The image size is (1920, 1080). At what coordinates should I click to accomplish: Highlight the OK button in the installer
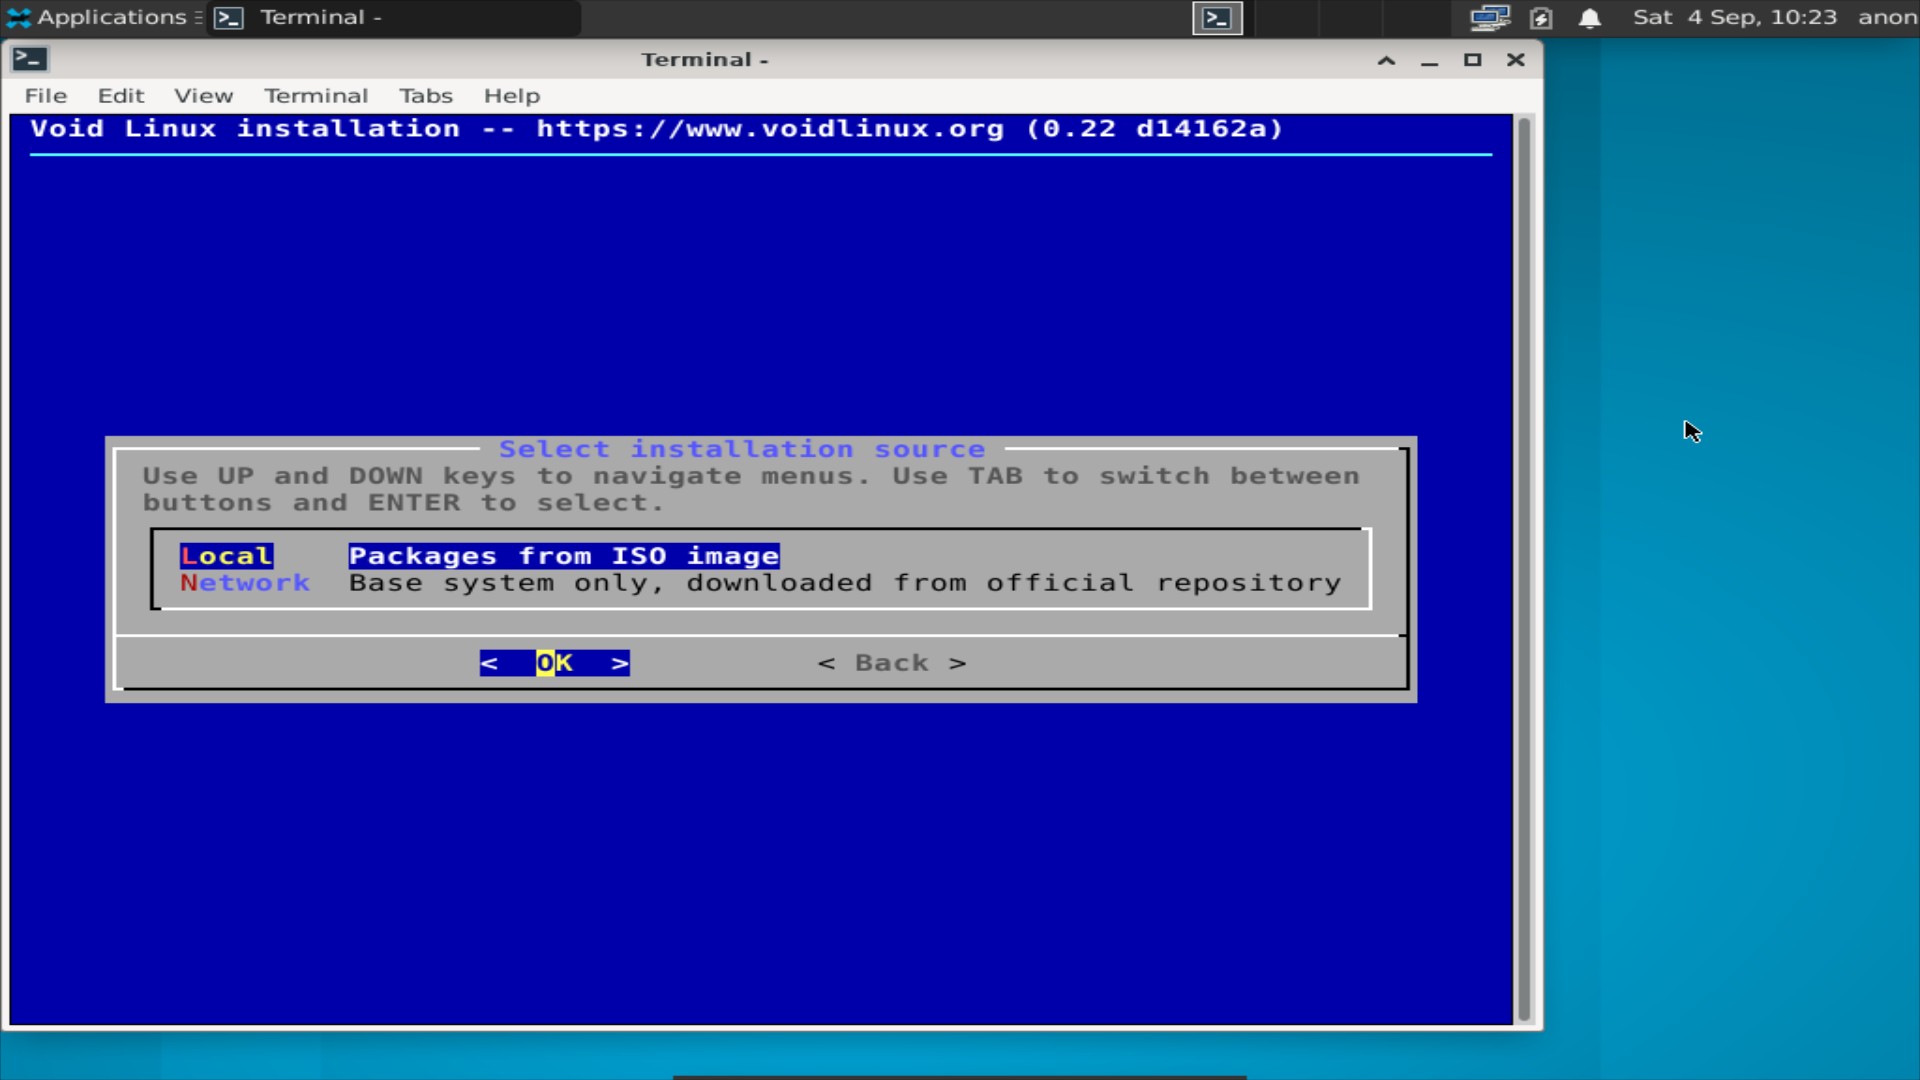coord(554,662)
